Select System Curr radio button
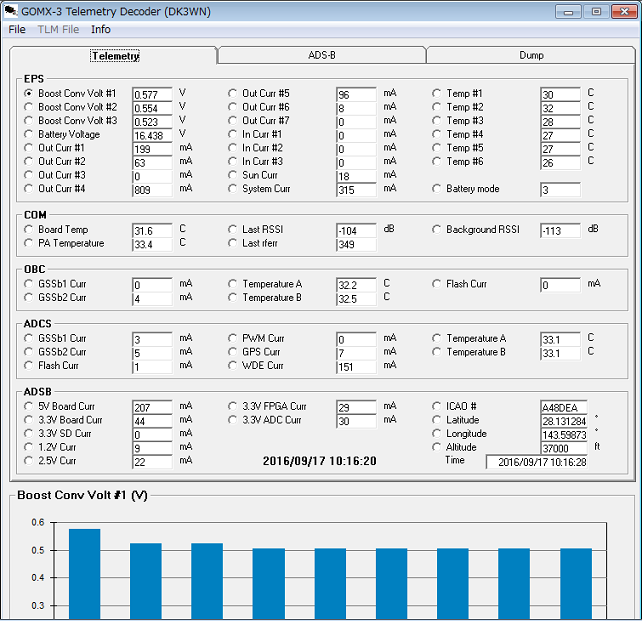642x621 pixels. pyautogui.click(x=232, y=189)
